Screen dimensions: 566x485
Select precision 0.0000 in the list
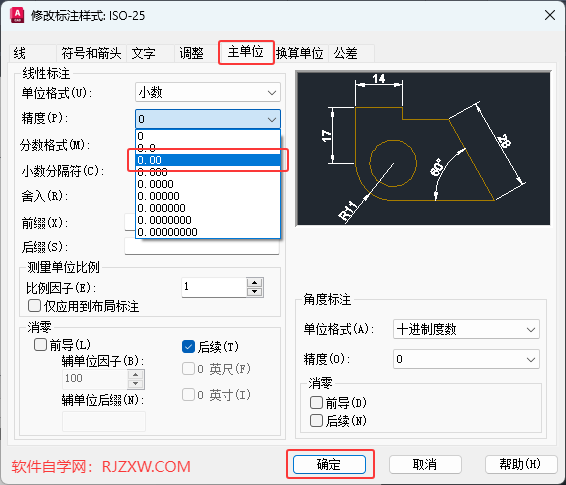(x=208, y=184)
